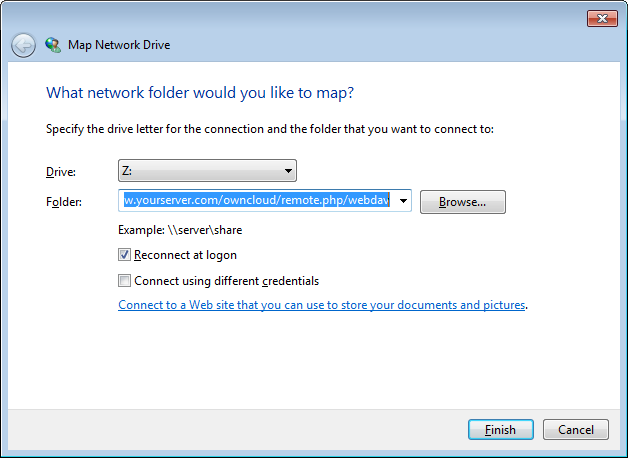Click the back arrow button

coord(23,45)
